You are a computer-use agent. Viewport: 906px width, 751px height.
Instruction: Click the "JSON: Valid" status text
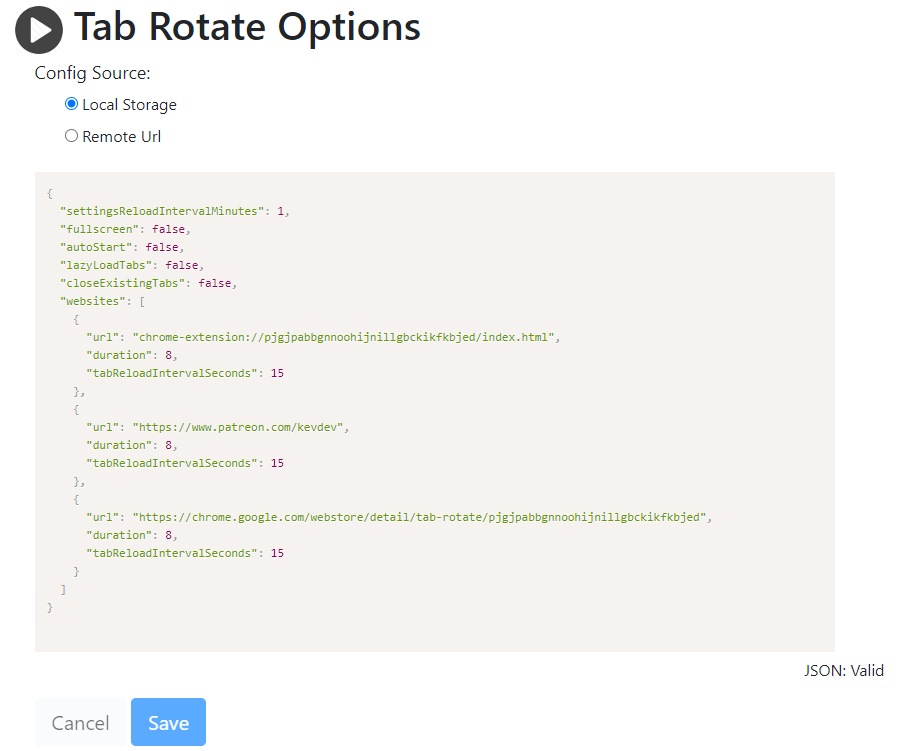tap(844, 671)
